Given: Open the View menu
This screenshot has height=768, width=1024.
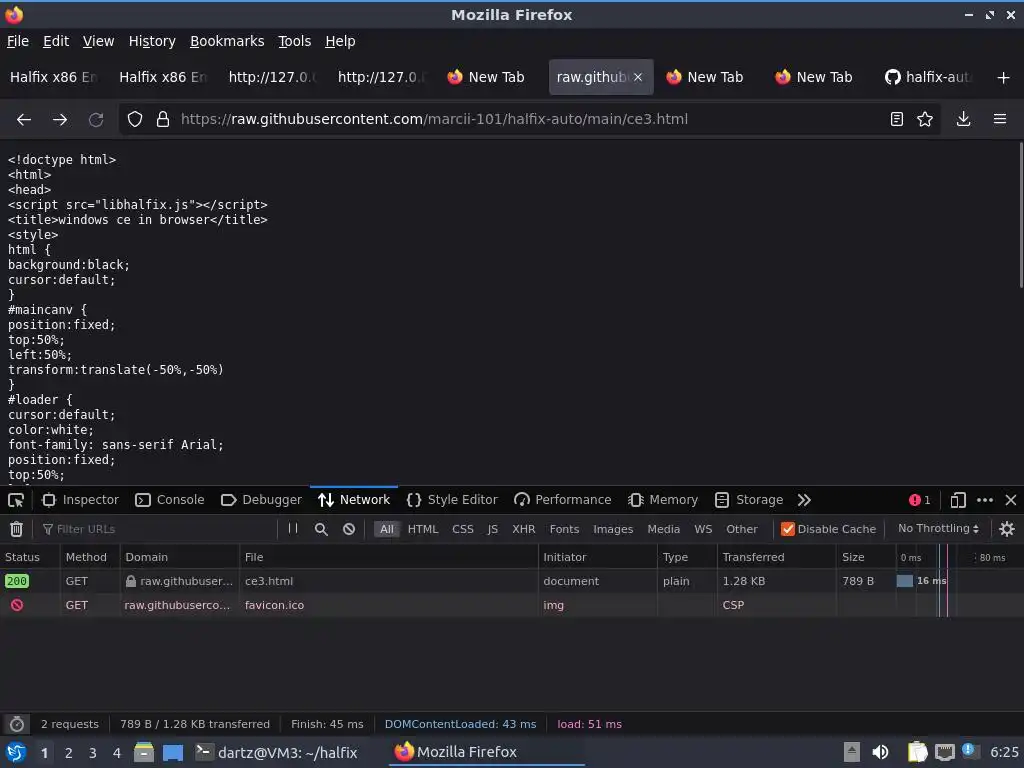Looking at the screenshot, I should [99, 41].
